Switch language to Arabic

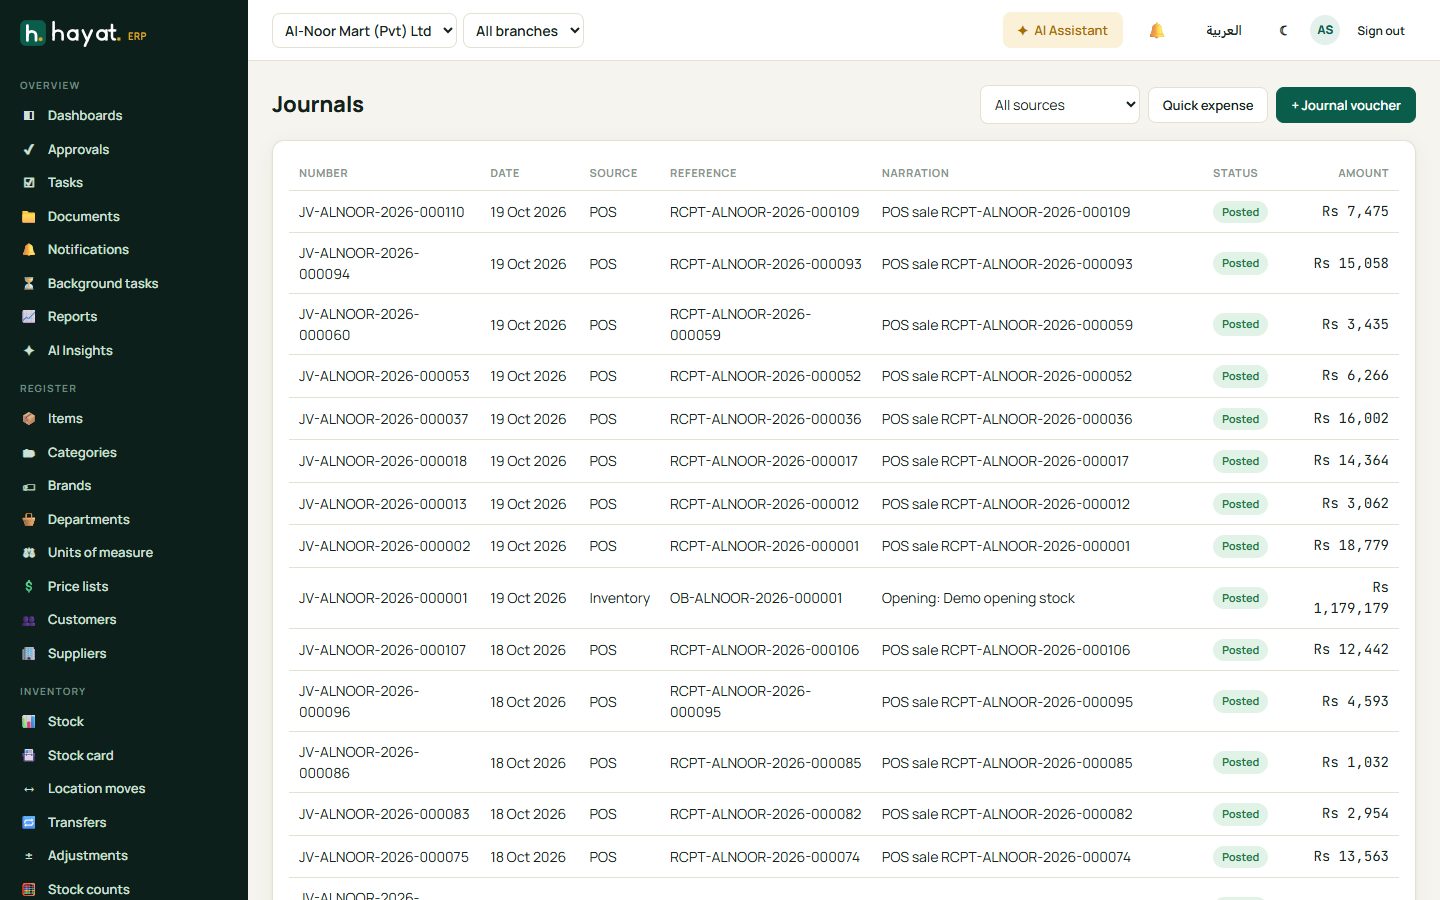(x=1224, y=31)
